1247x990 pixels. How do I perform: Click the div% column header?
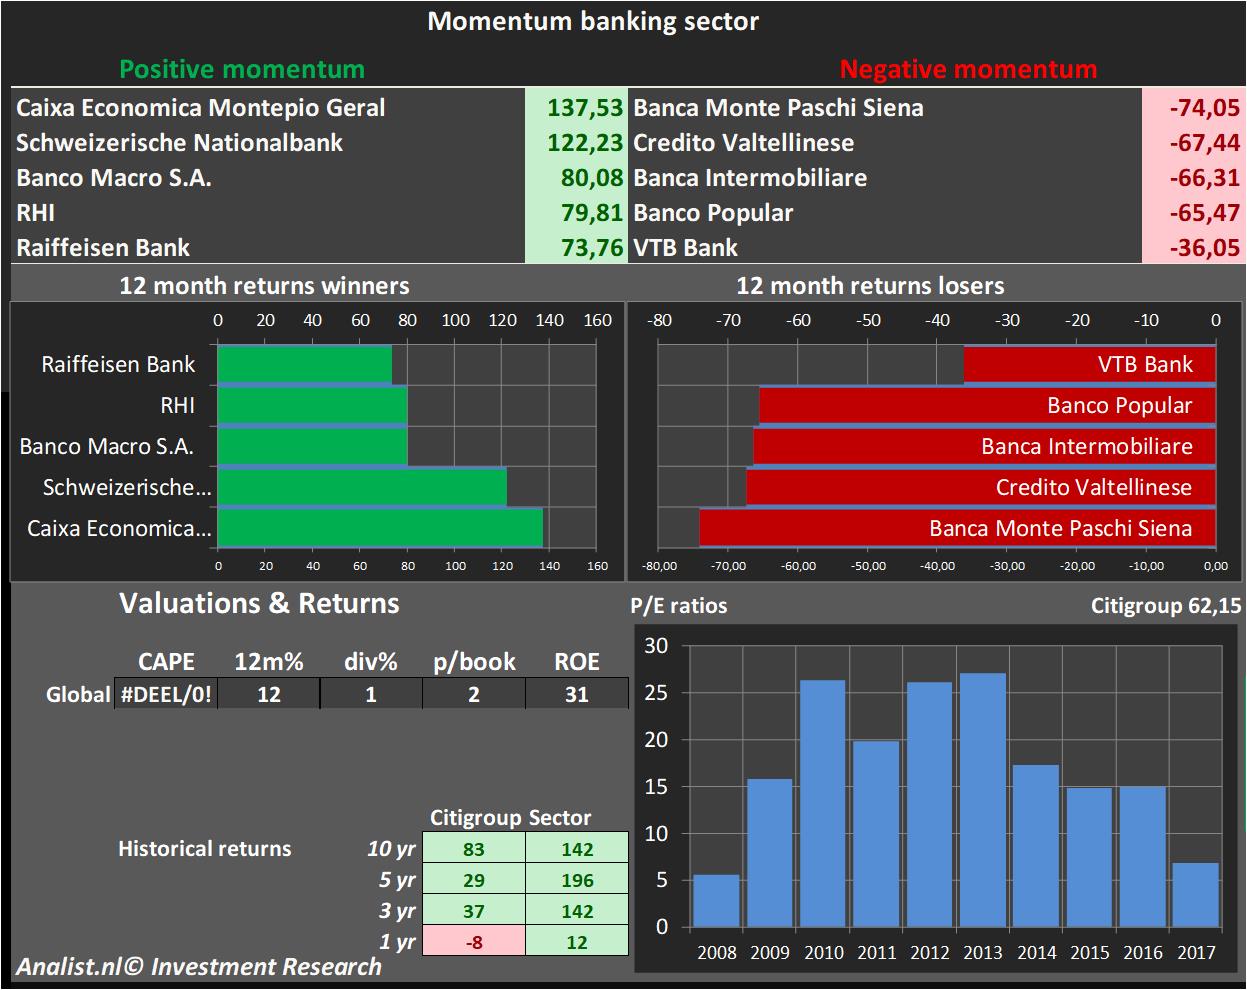[371, 662]
